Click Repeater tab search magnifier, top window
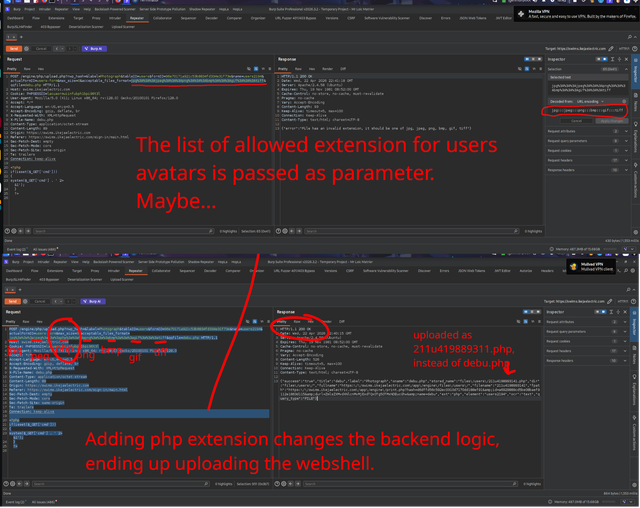This screenshot has height=508, width=640. pos(630,37)
